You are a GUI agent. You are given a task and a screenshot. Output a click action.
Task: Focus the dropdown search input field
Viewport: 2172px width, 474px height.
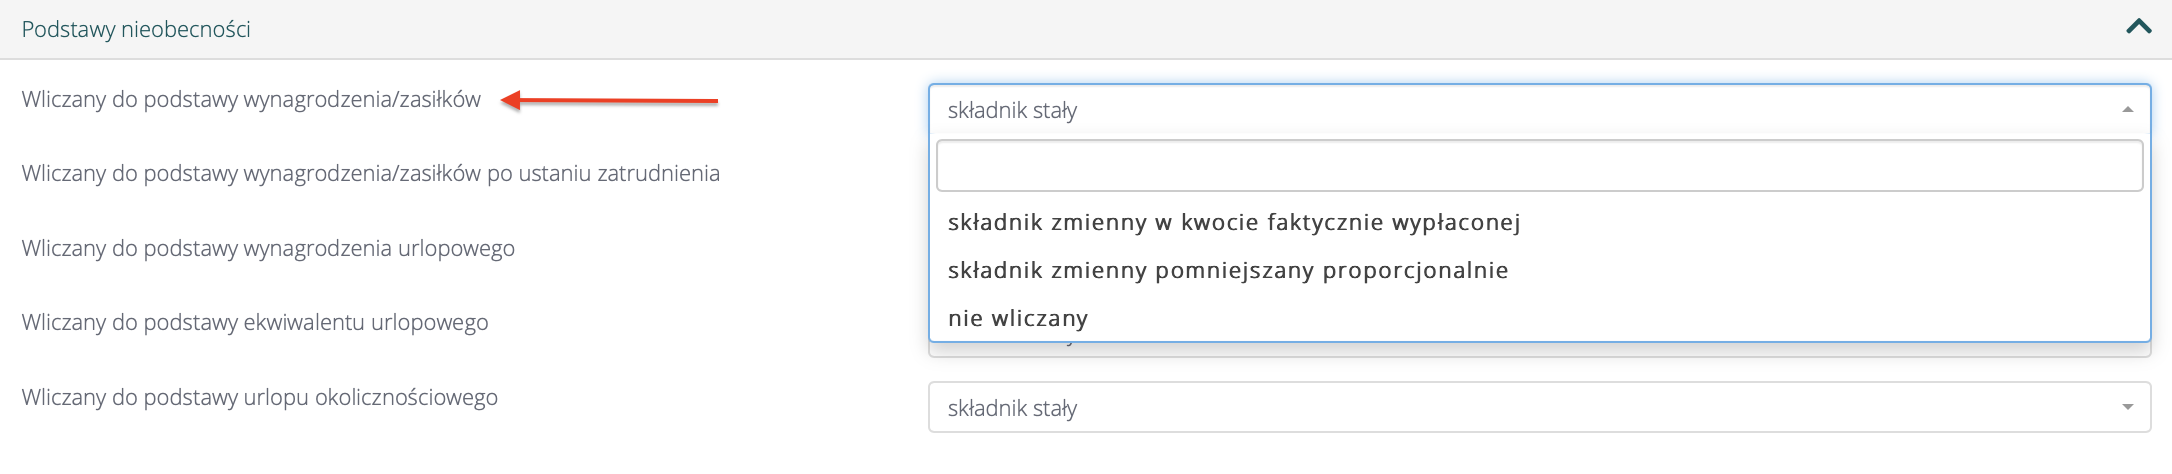pos(1538,166)
